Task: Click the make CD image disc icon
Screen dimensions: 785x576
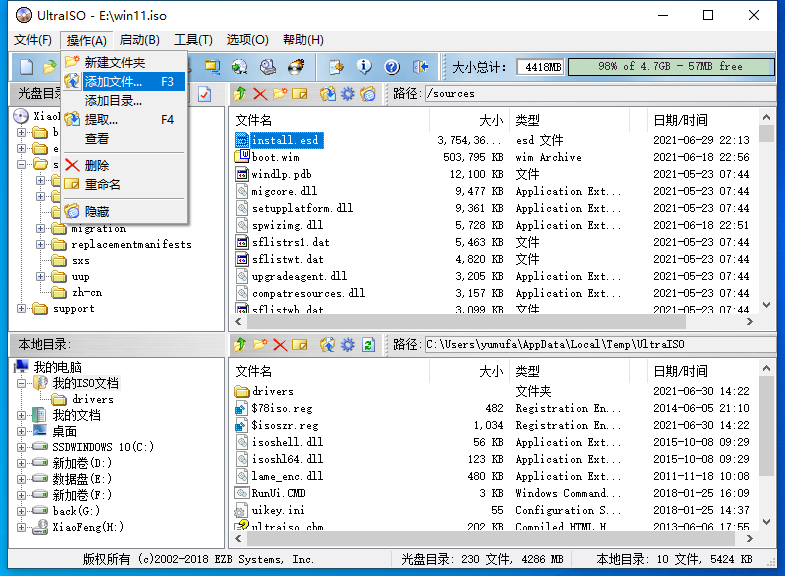Action: click(x=240, y=67)
